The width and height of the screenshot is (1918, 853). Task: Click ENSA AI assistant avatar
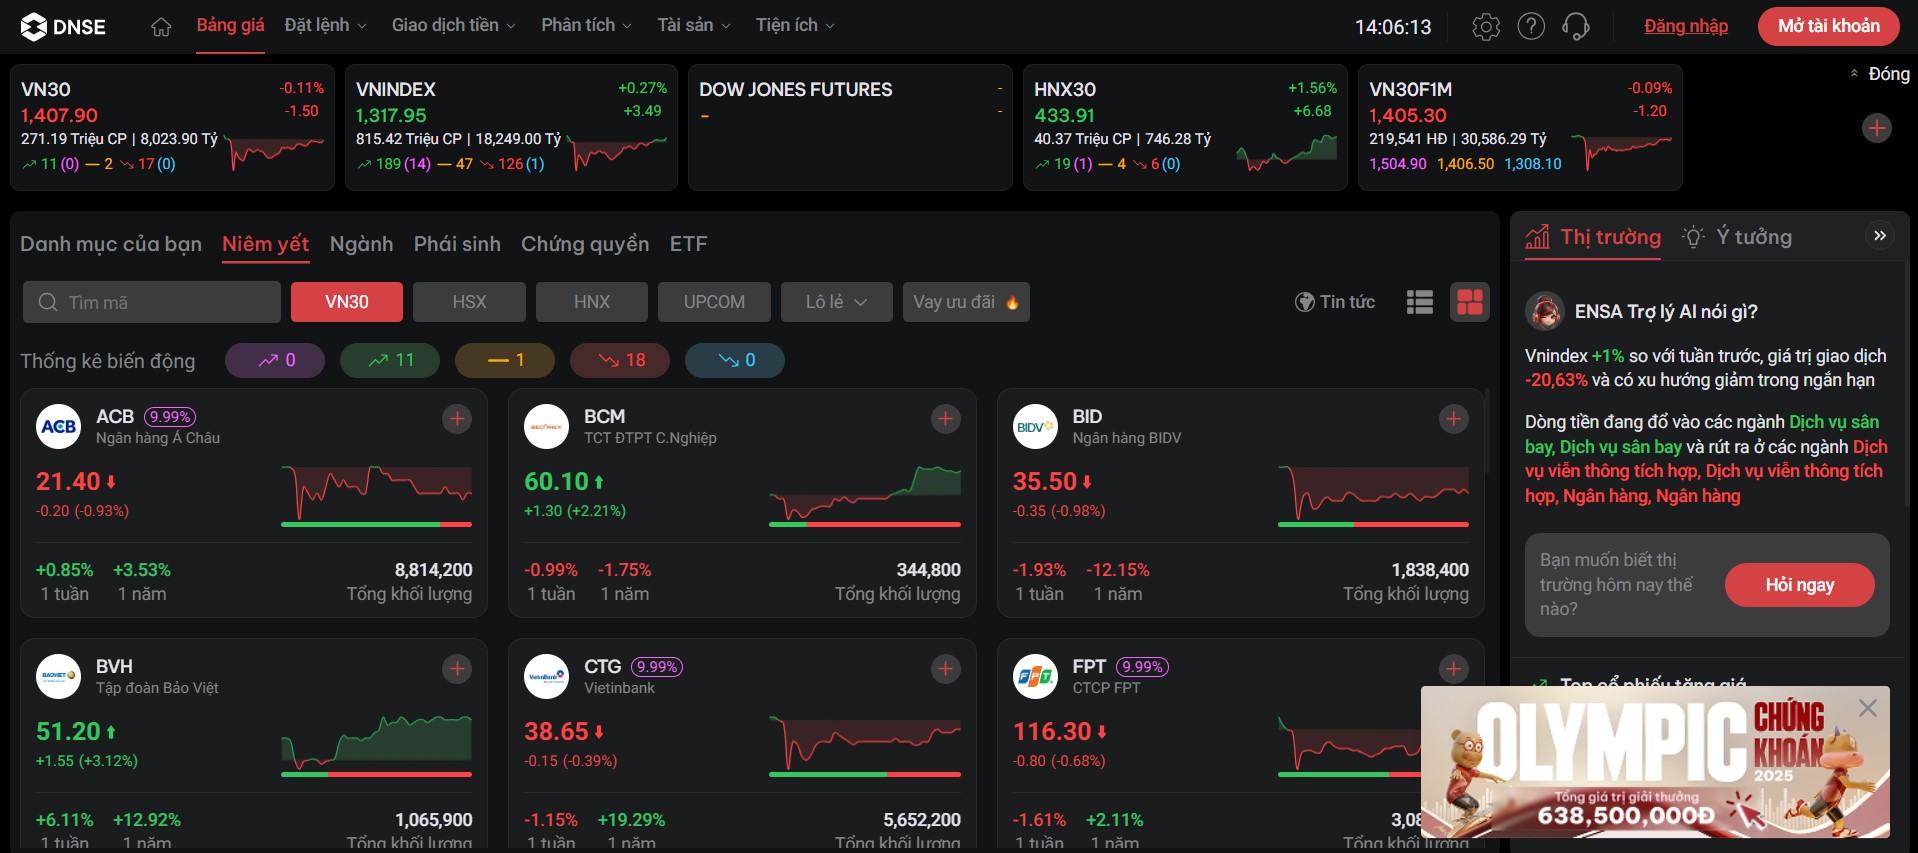pyautogui.click(x=1545, y=312)
